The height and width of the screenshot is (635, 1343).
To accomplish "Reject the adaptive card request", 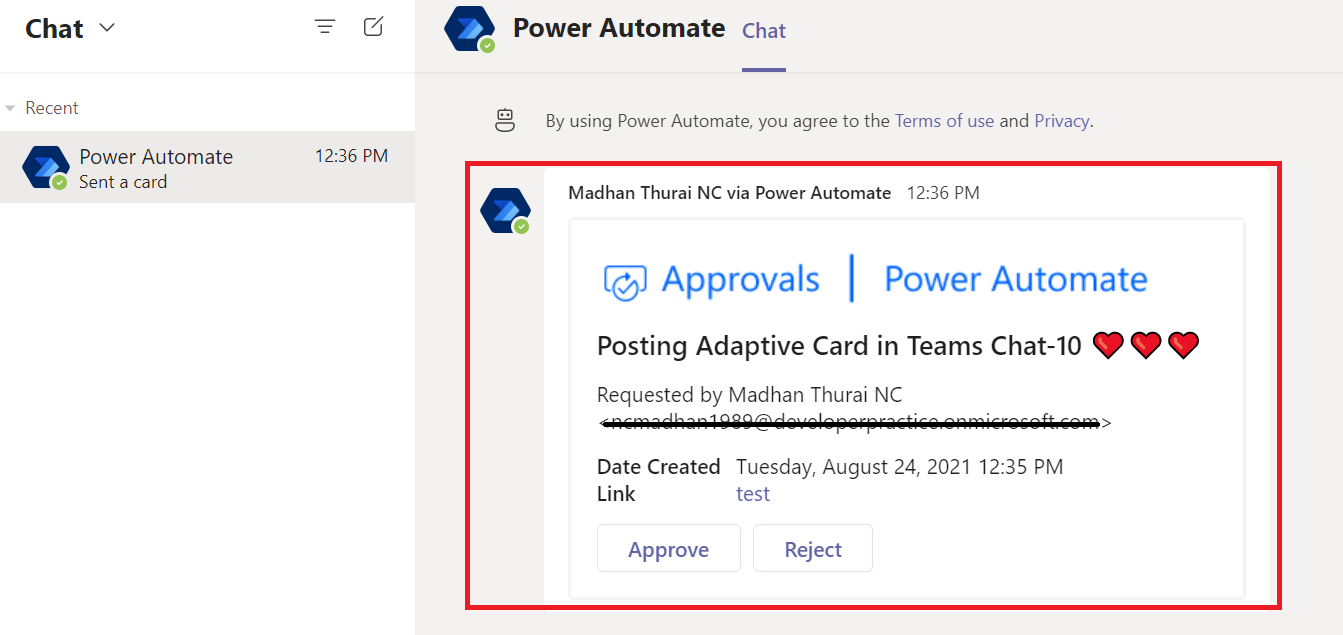I will [x=813, y=549].
